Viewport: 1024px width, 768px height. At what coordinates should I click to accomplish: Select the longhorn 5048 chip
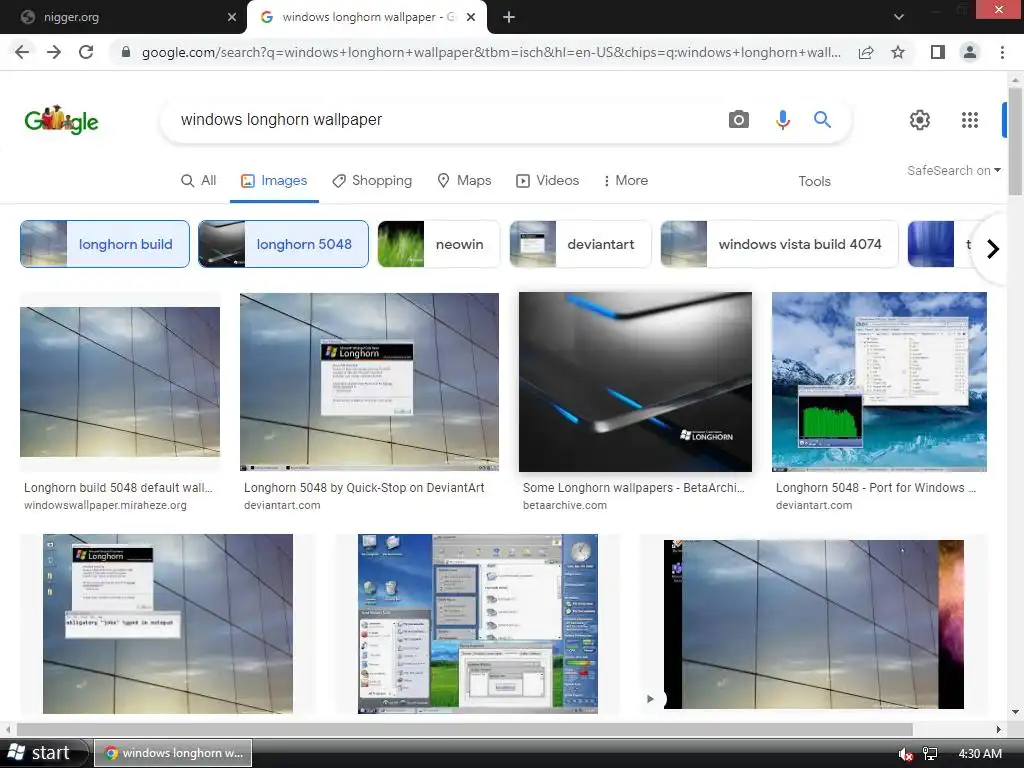tap(283, 244)
